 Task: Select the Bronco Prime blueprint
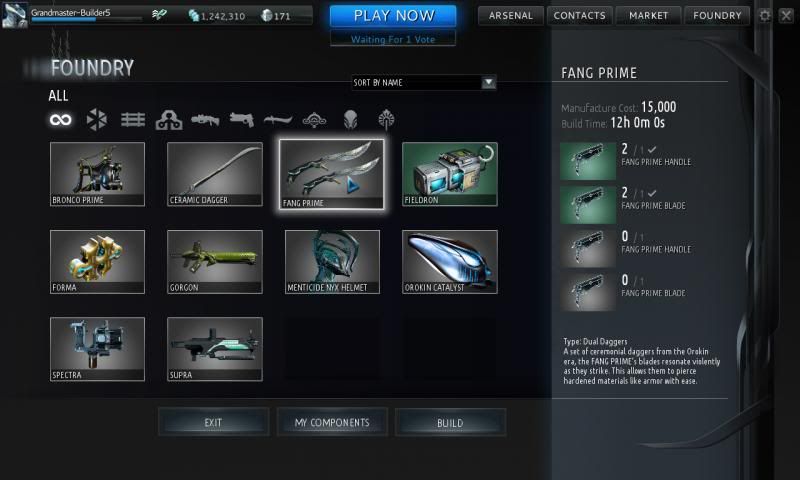[x=97, y=174]
